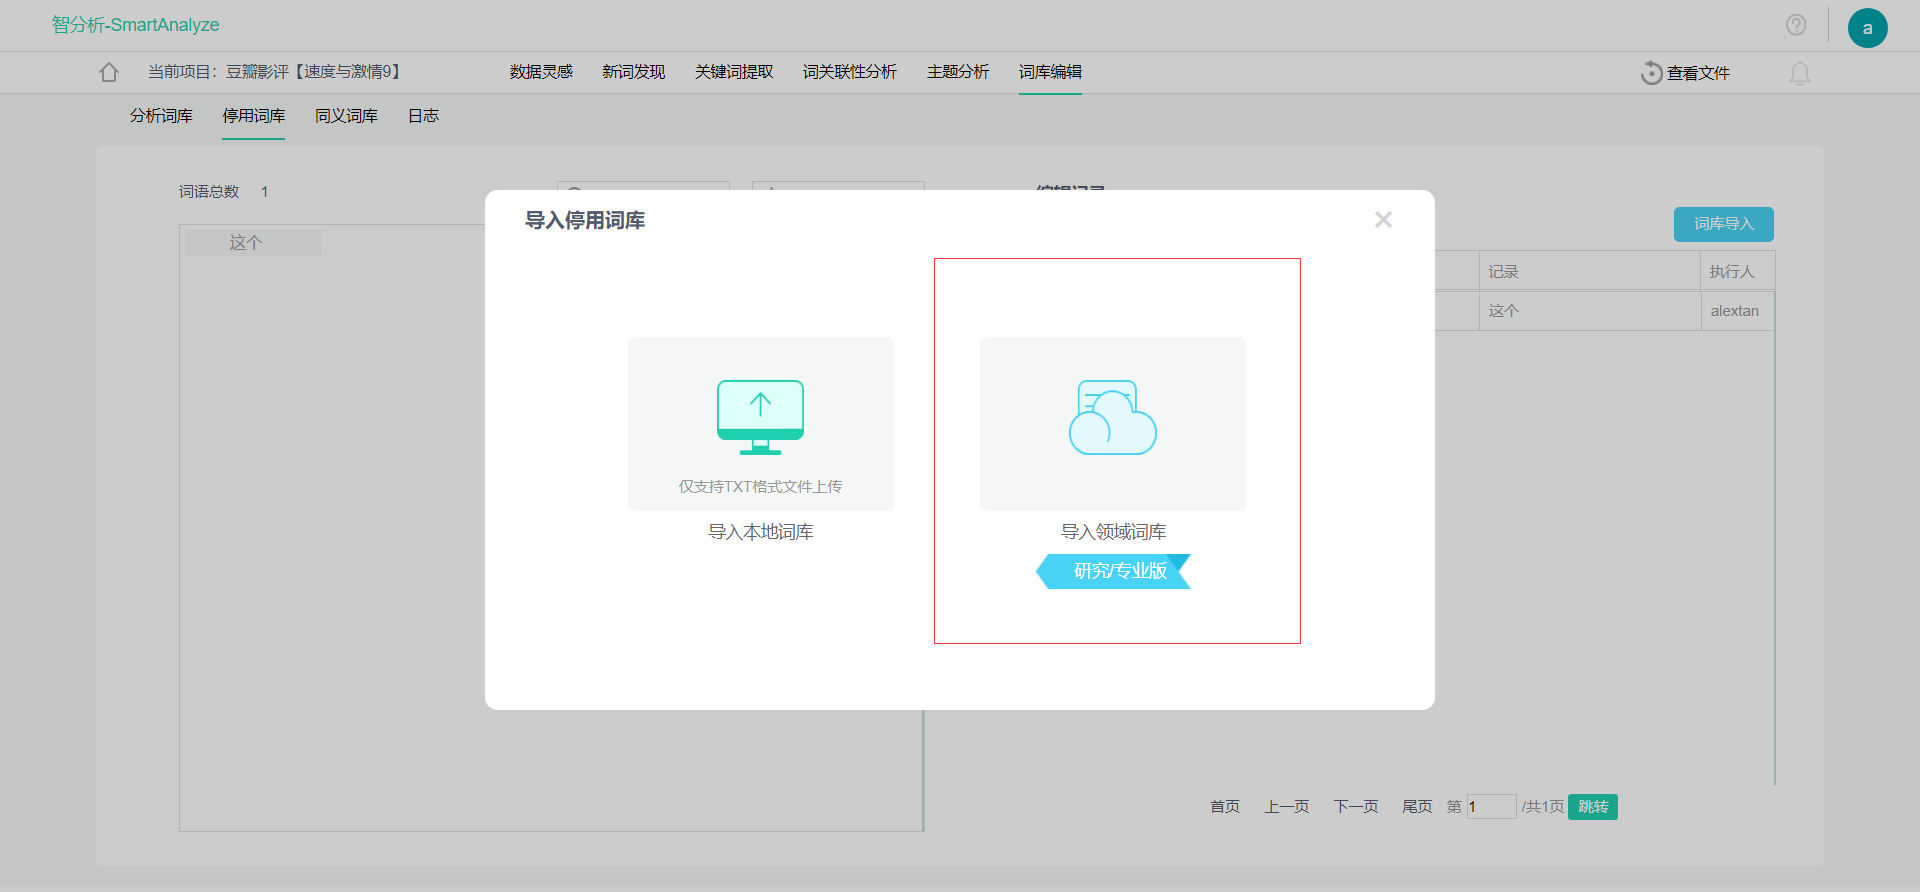This screenshot has height=892, width=1920.
Task: Click 下一页 pagination link
Action: [x=1356, y=807]
